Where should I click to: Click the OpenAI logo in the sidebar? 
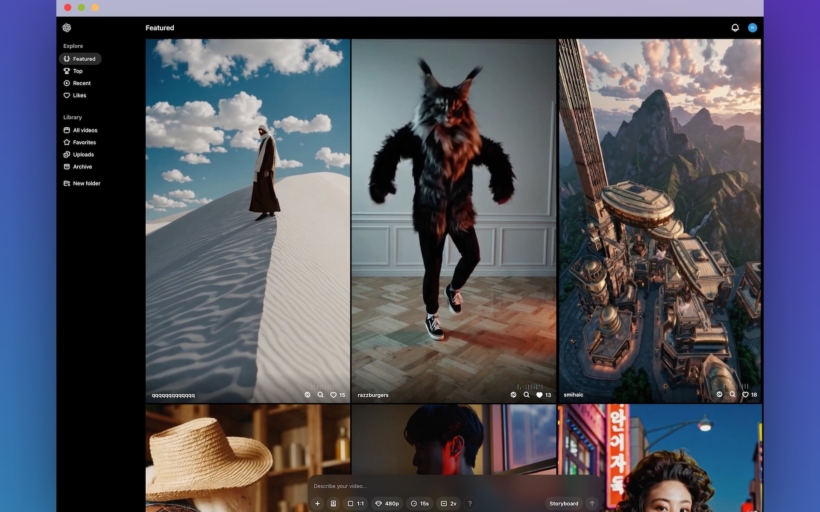[x=67, y=28]
